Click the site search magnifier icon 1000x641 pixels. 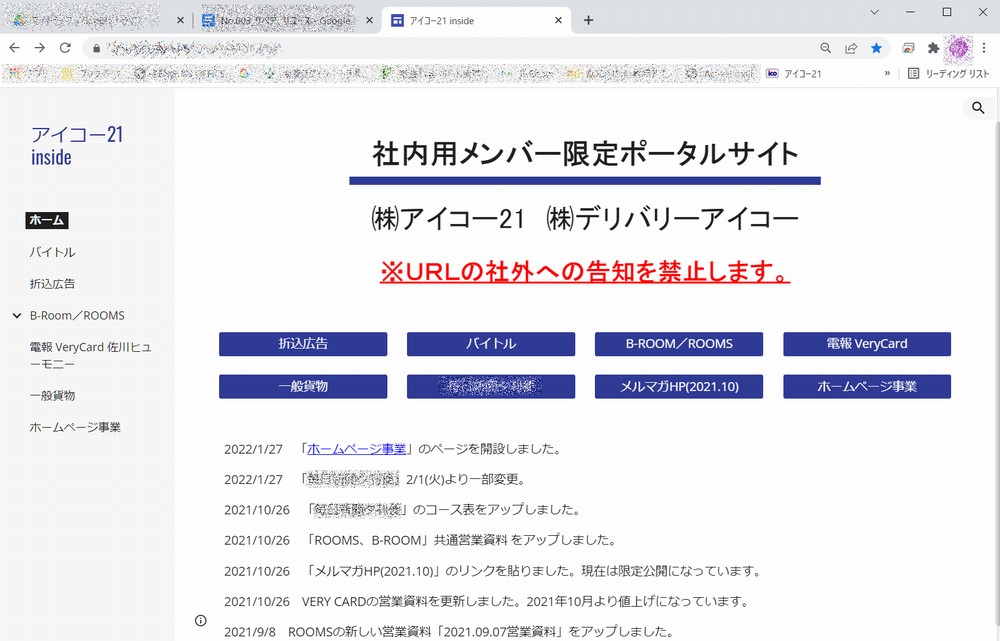[x=978, y=108]
